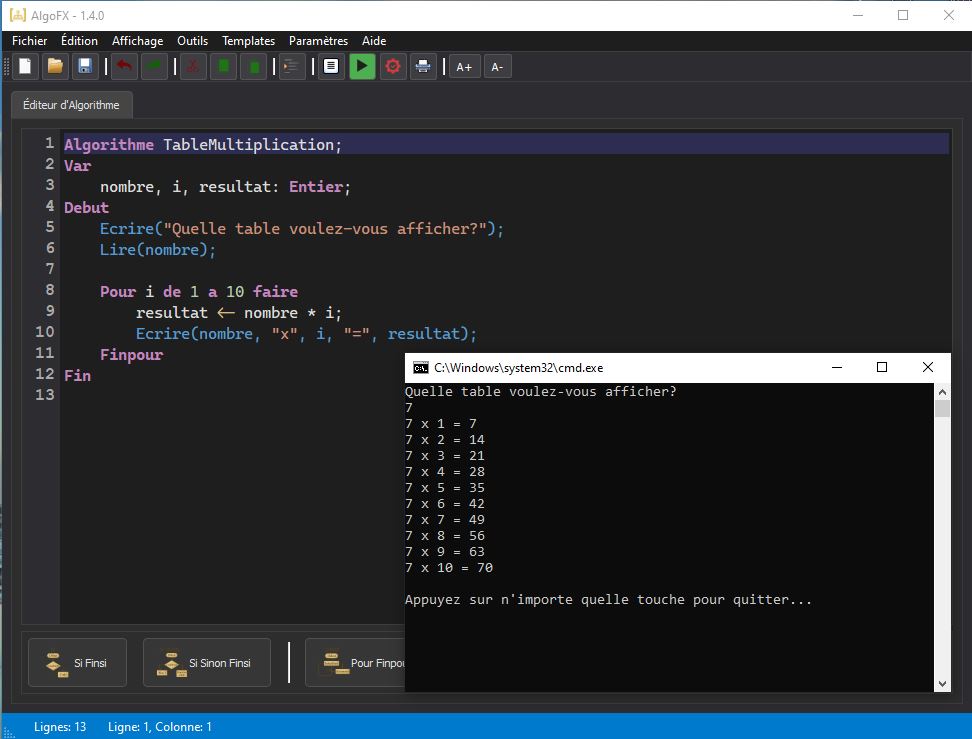Viewport: 972px width, 739px height.
Task: Click the Ecrire "Quelle table voulez-vous afficher?" line
Action: click(302, 229)
